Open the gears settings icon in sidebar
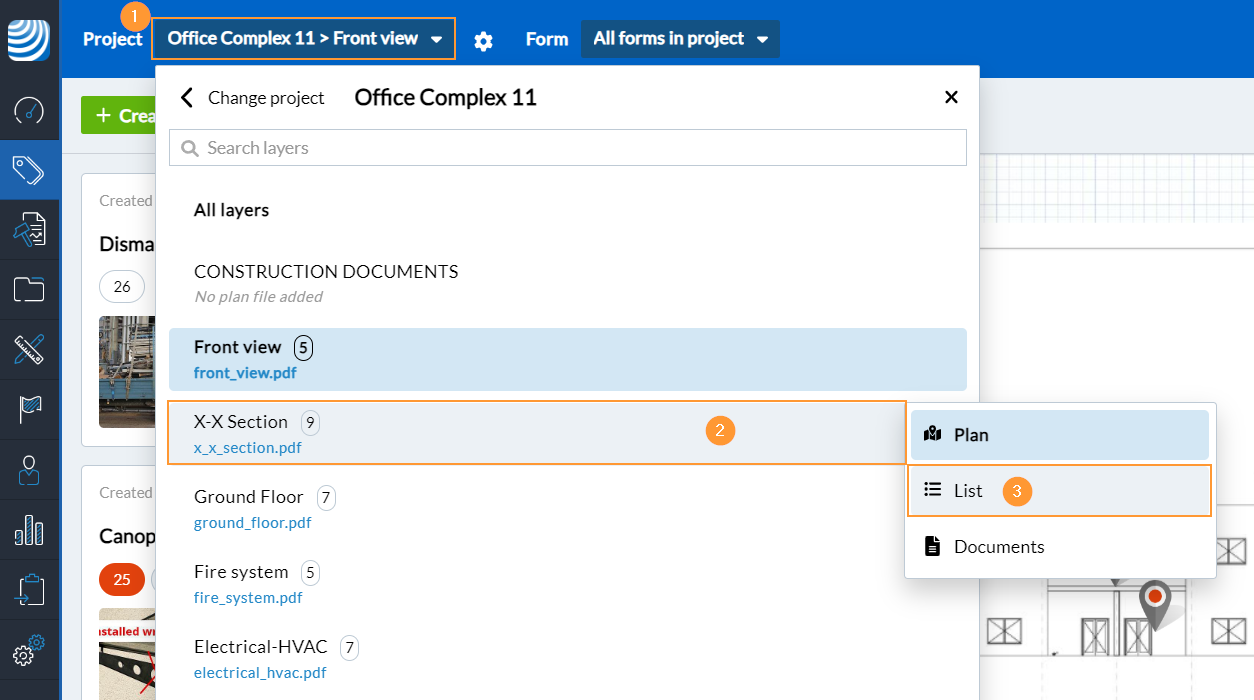The width and height of the screenshot is (1254, 700). 29,652
